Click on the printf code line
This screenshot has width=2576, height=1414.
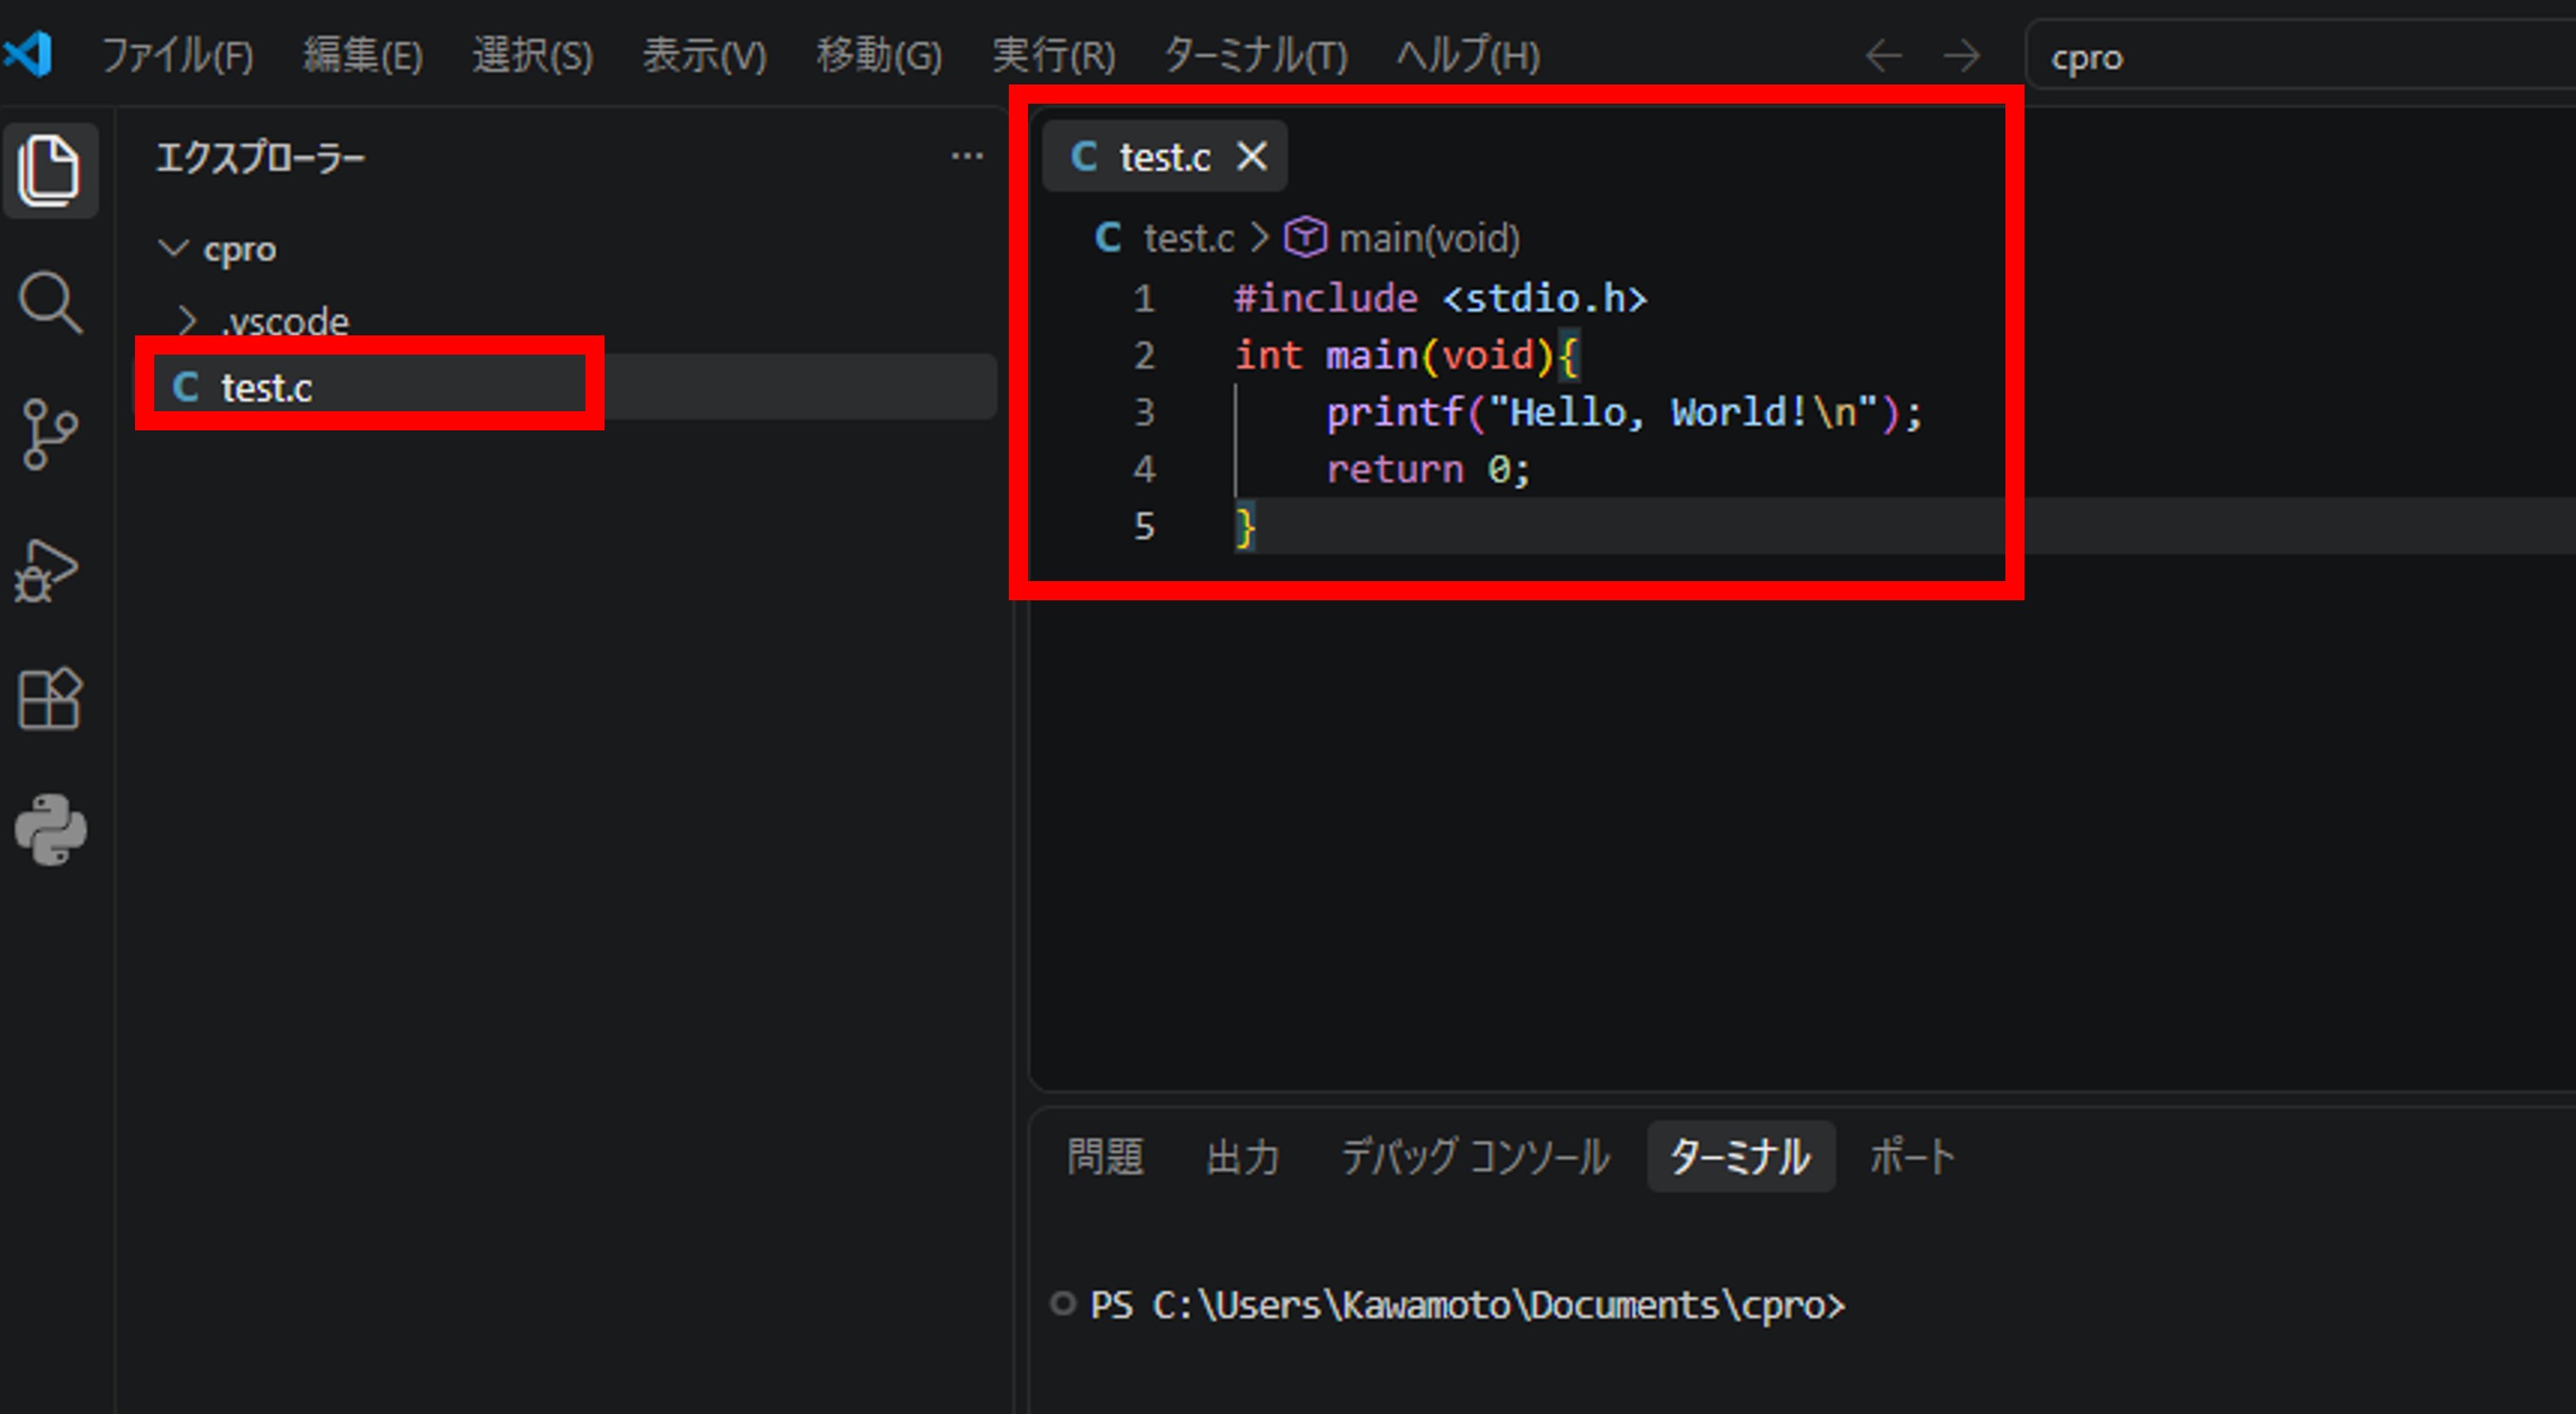(1624, 412)
